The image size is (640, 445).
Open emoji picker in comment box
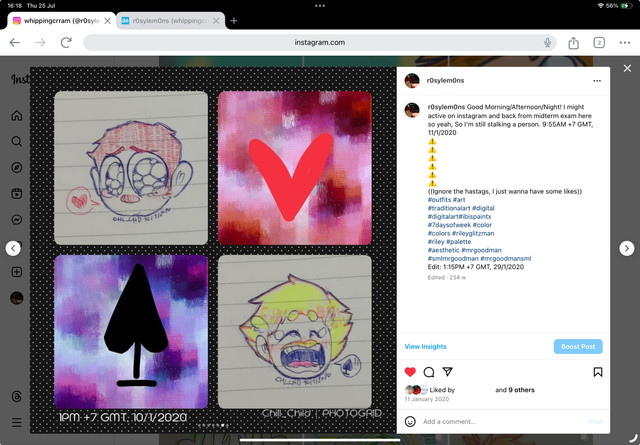point(410,421)
